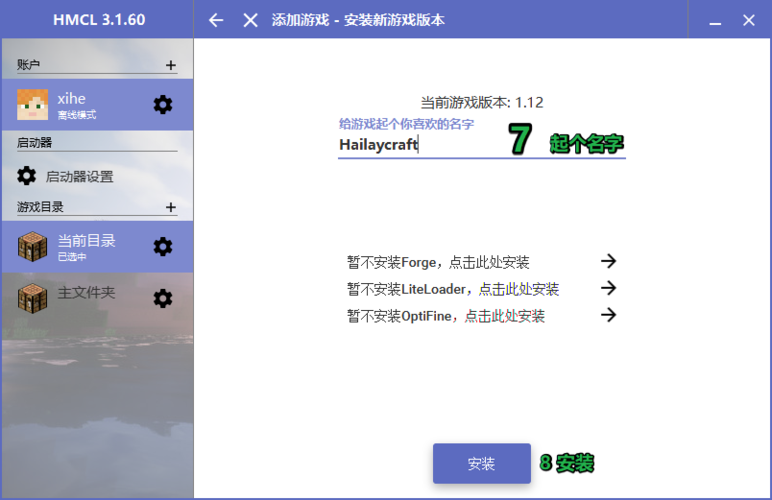Add a game directory with the plus icon

[x=170, y=207]
